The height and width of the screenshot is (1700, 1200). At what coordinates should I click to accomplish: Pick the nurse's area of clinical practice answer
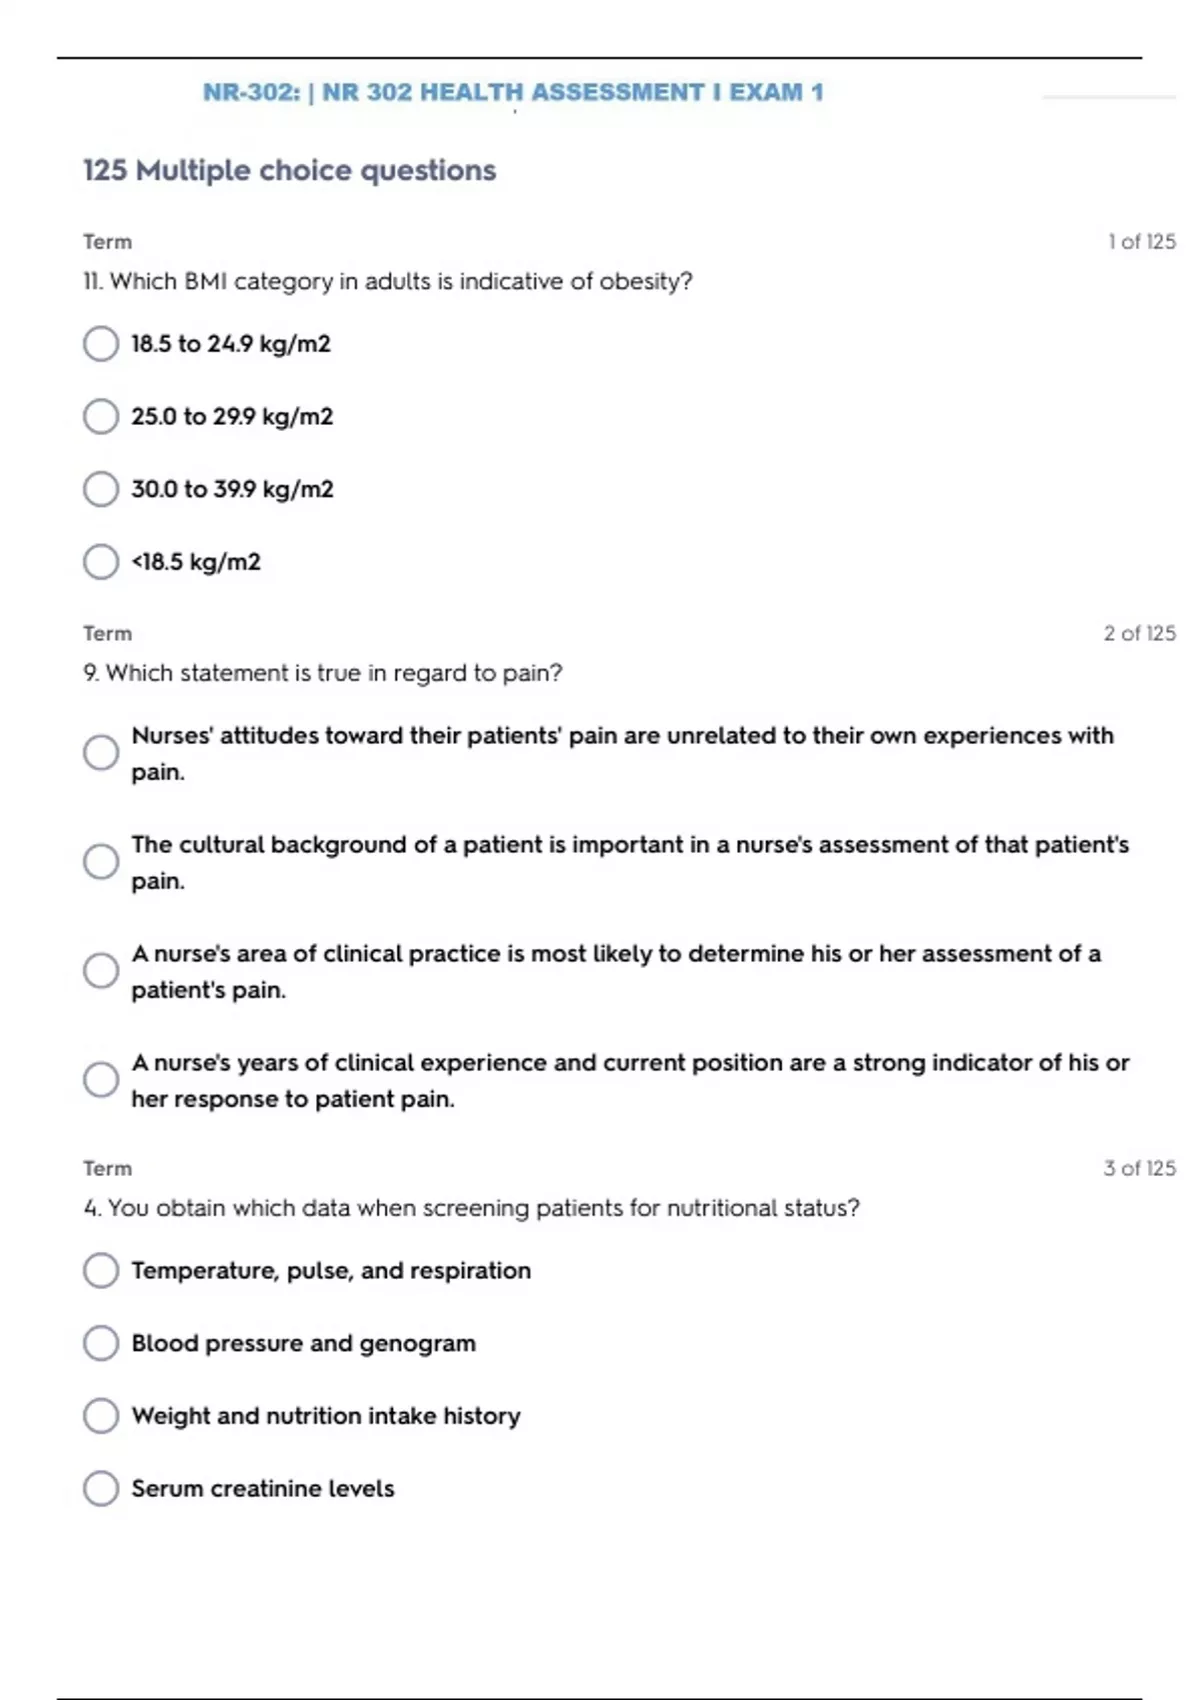point(101,971)
